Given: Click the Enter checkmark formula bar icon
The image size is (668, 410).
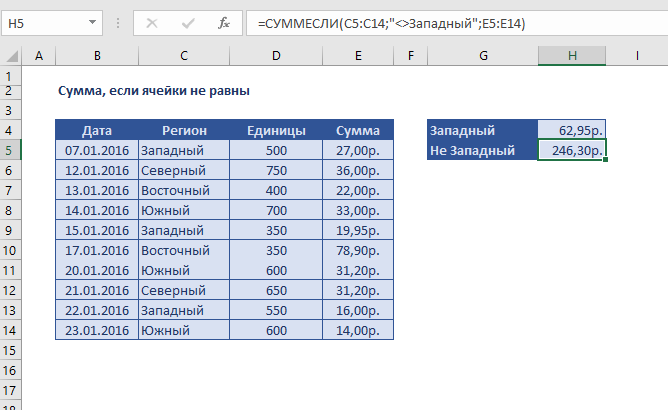Looking at the screenshot, I should point(188,23).
